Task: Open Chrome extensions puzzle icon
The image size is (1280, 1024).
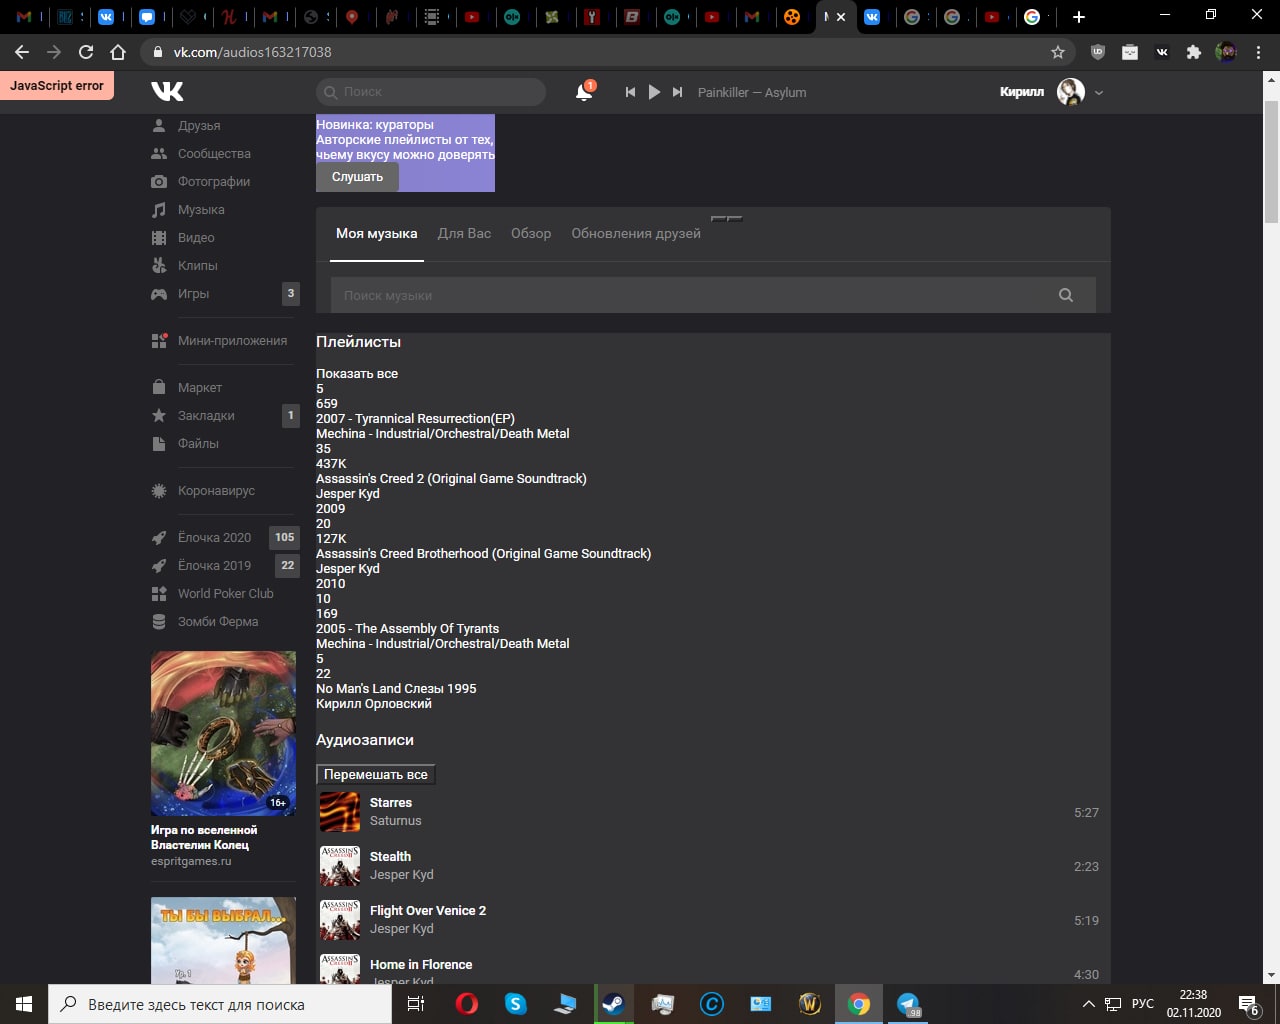Action: (x=1193, y=52)
